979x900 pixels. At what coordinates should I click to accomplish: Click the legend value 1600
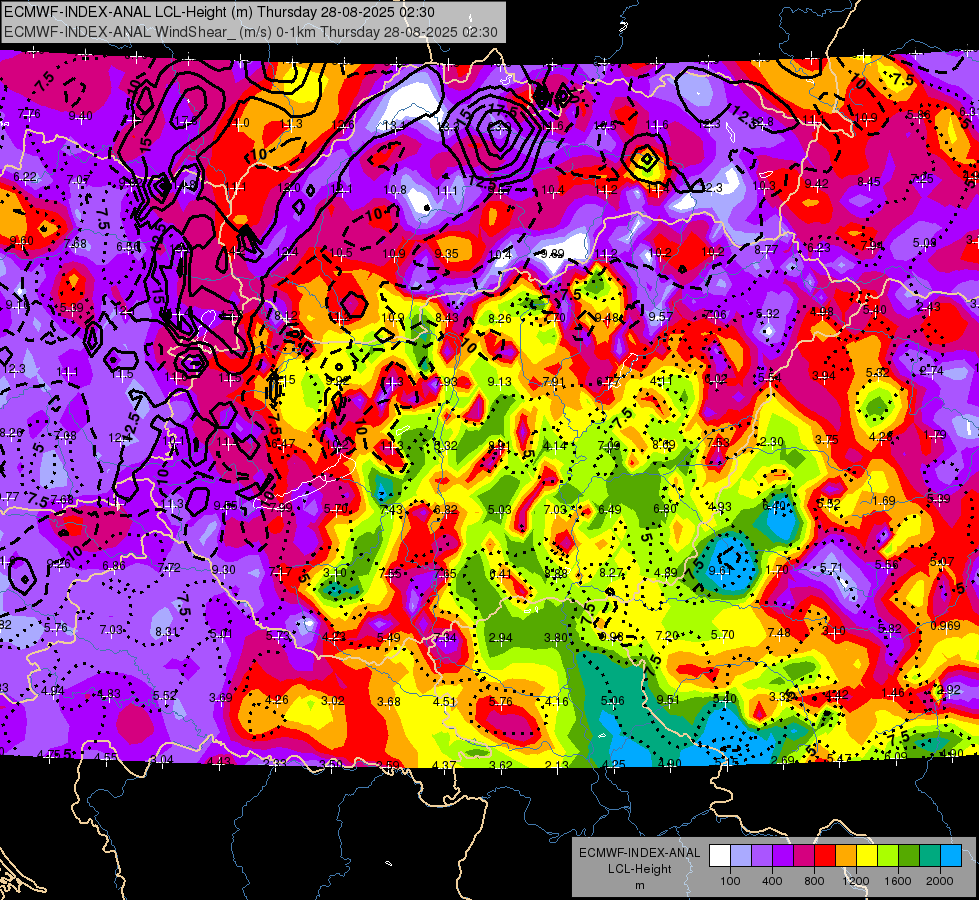coord(898,881)
